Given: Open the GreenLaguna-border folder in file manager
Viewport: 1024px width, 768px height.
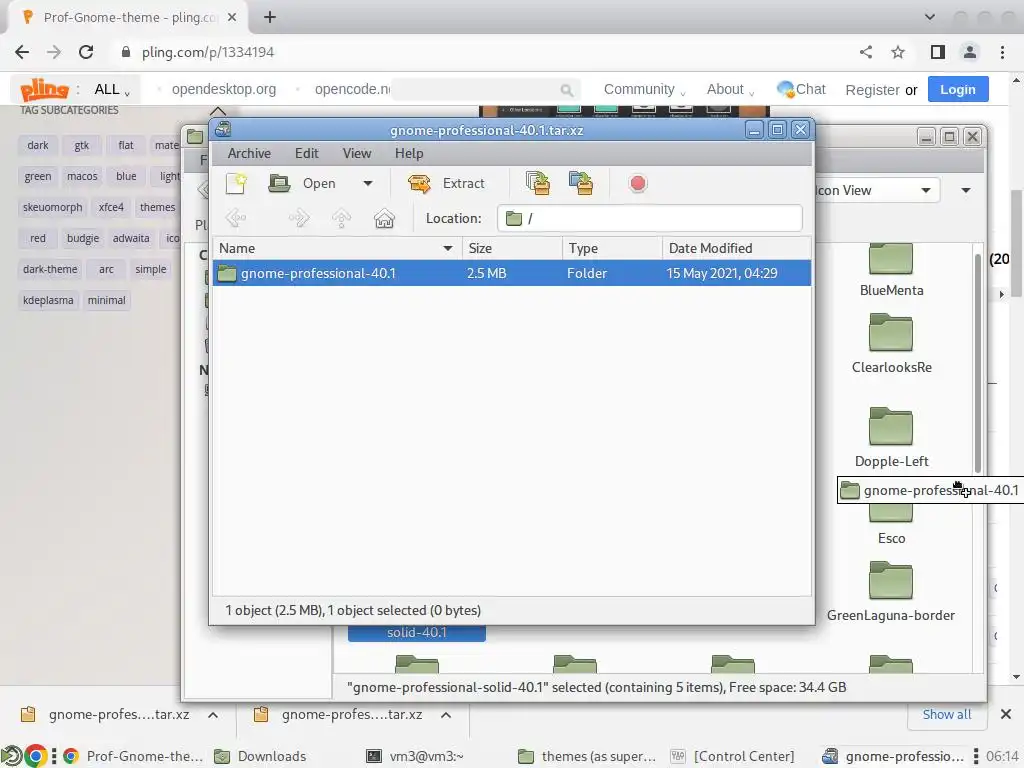Looking at the screenshot, I should click(891, 592).
